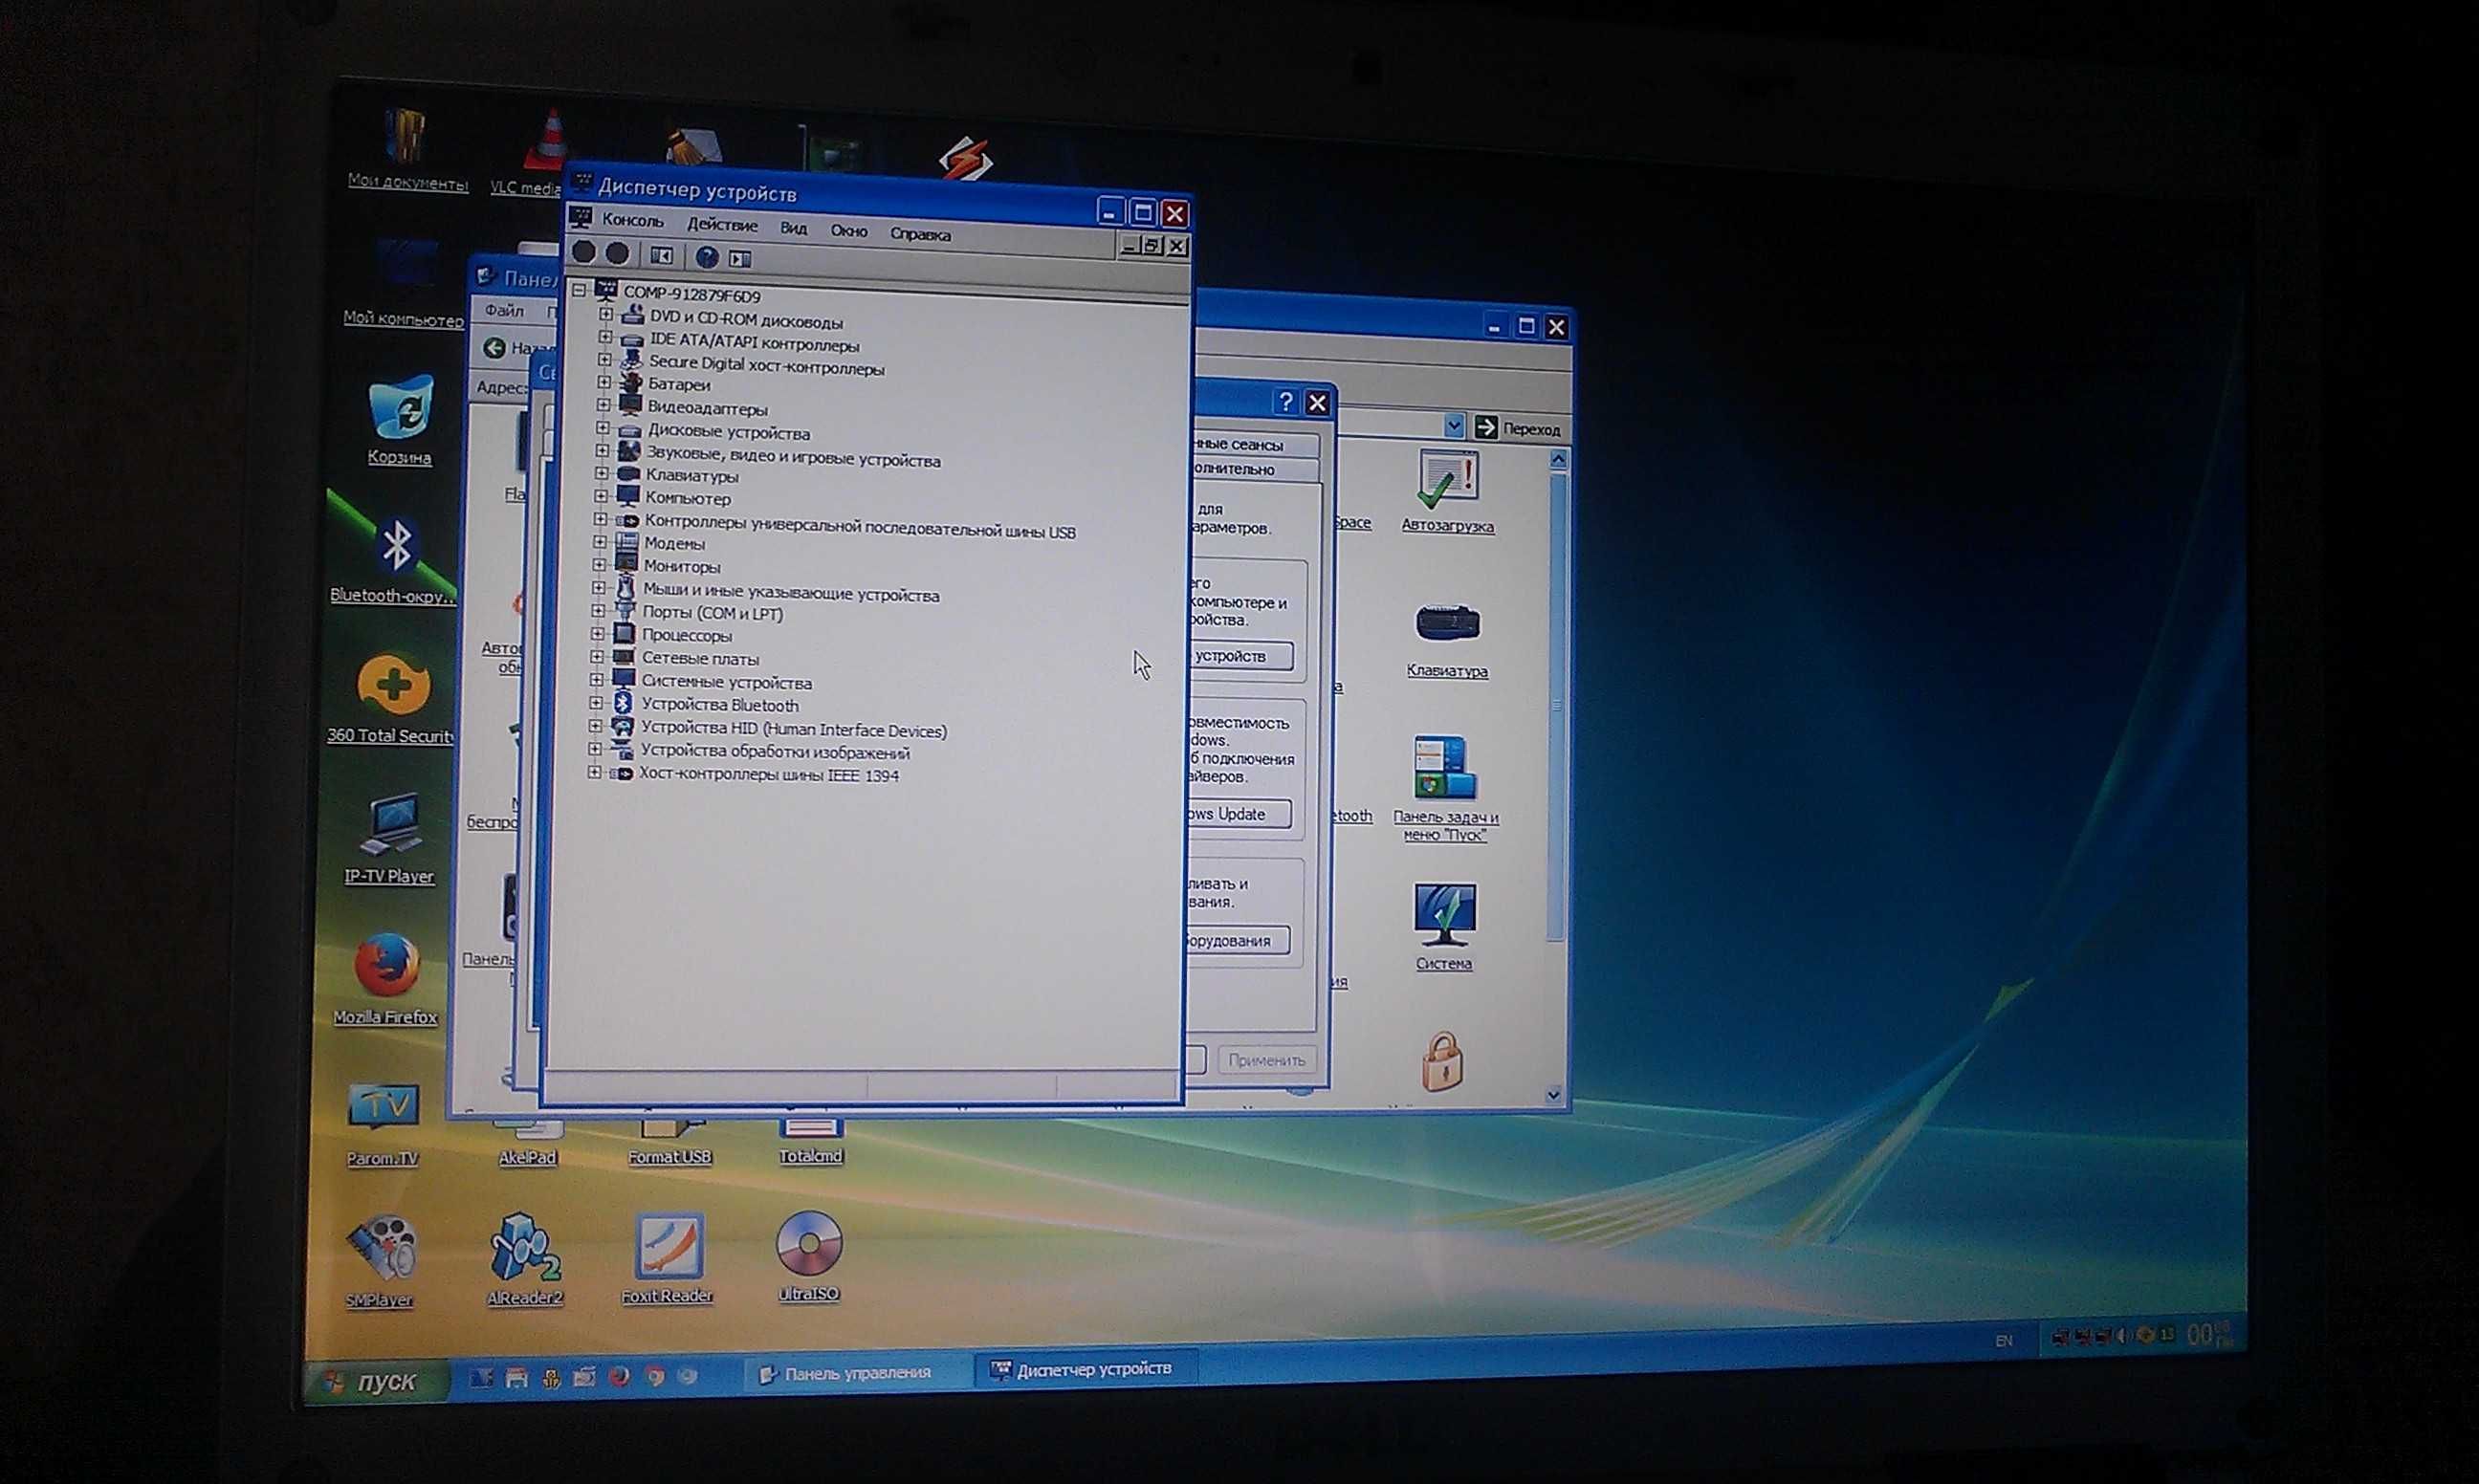Select the Мониторы tree item
Image resolution: width=2479 pixels, height=1484 pixels.
point(681,566)
